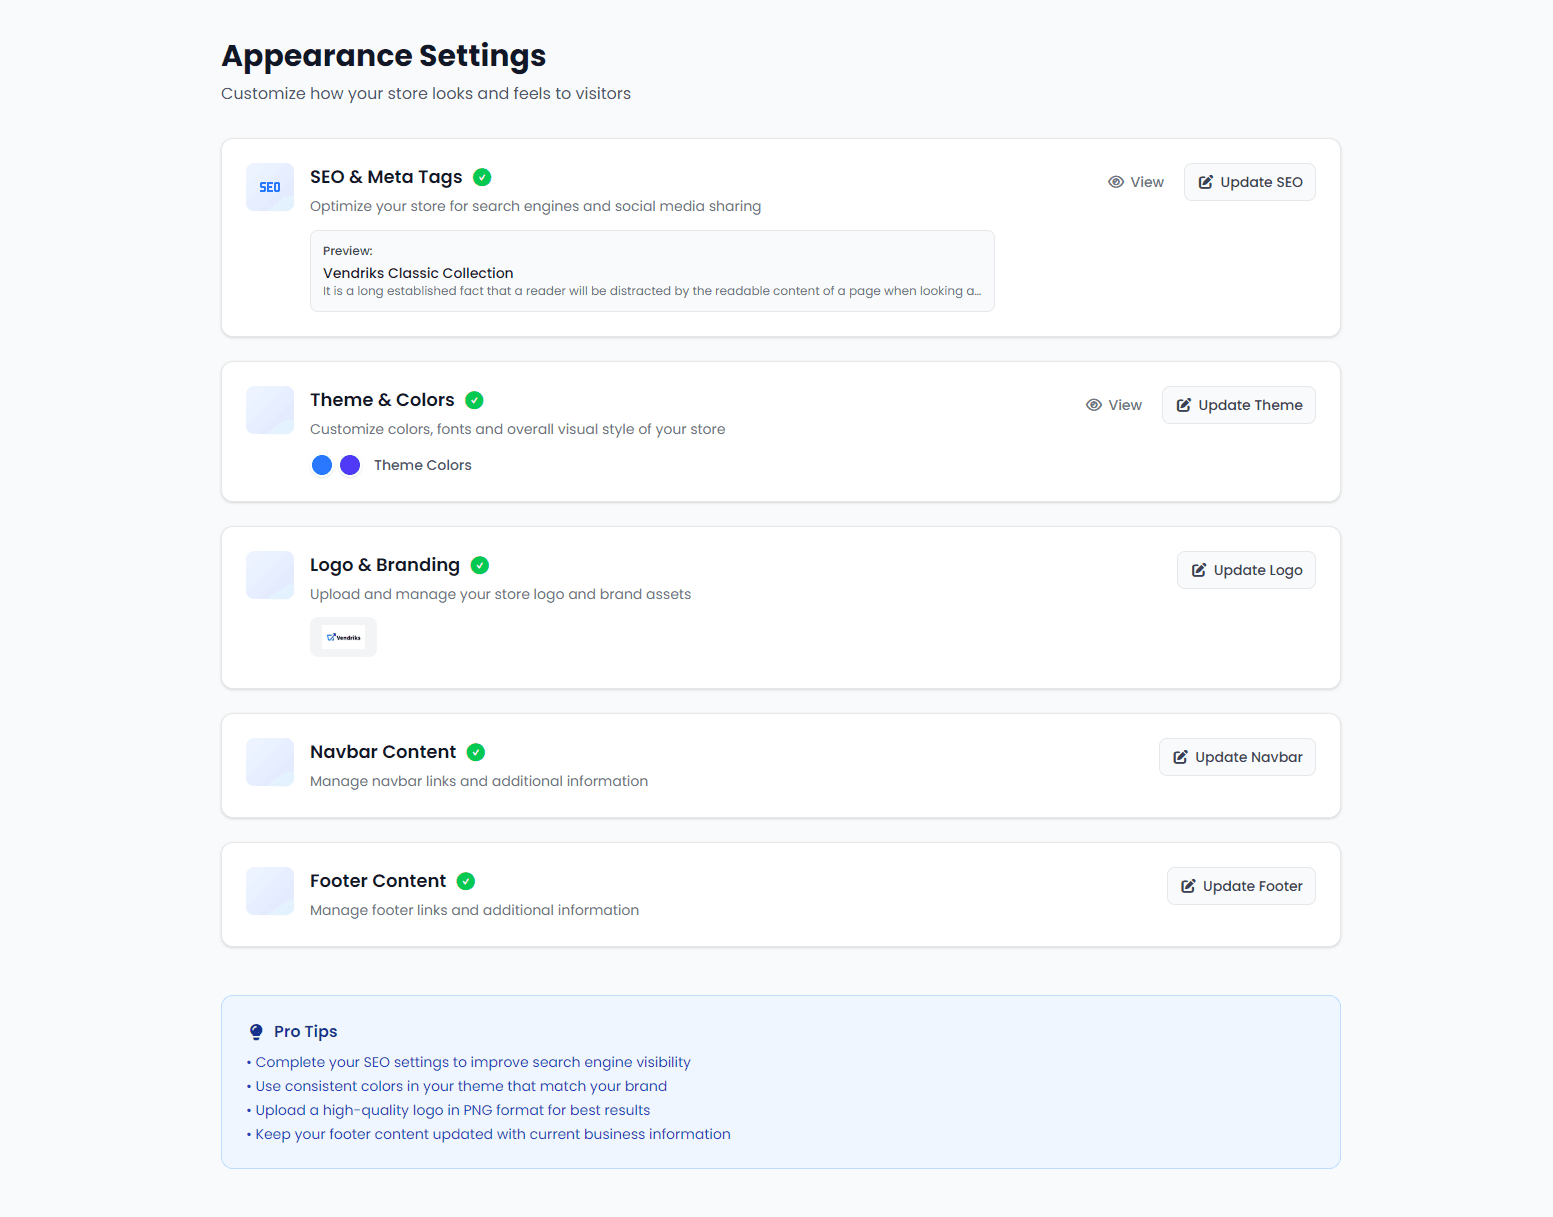View the SEO & Meta Tags settings

1136,182
